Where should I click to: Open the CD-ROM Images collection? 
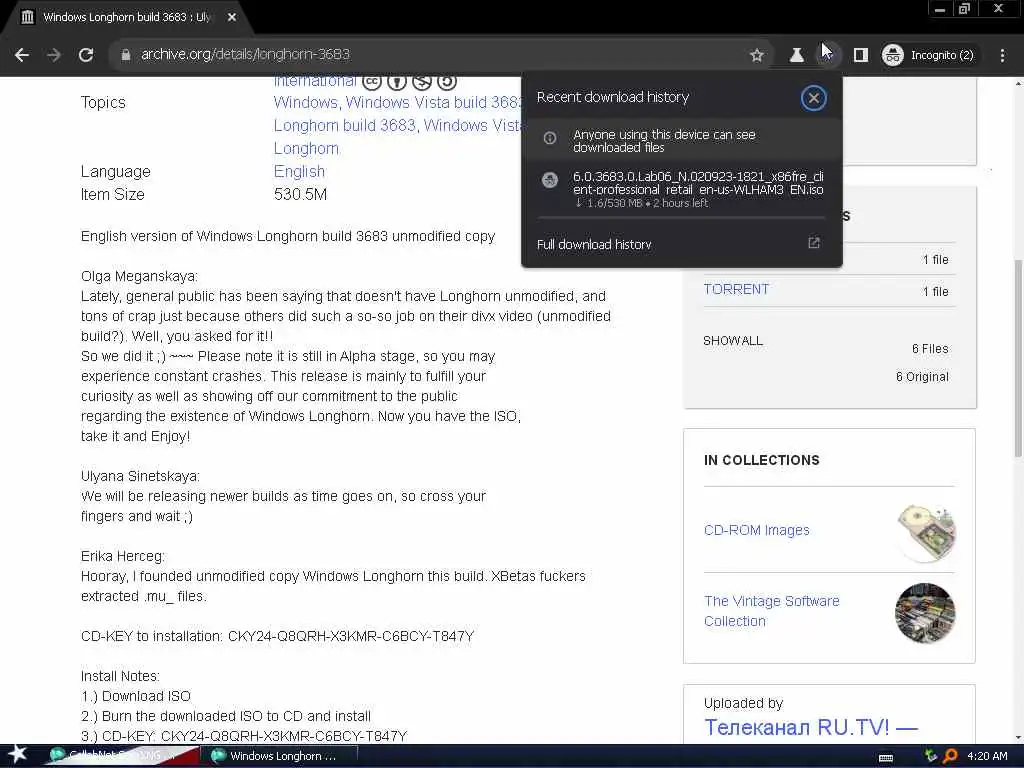coord(757,530)
